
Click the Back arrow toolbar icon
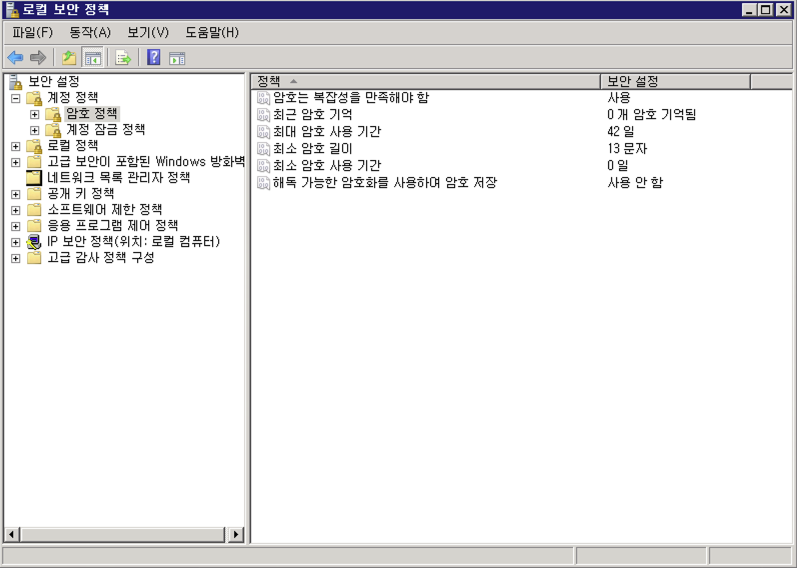click(15, 58)
